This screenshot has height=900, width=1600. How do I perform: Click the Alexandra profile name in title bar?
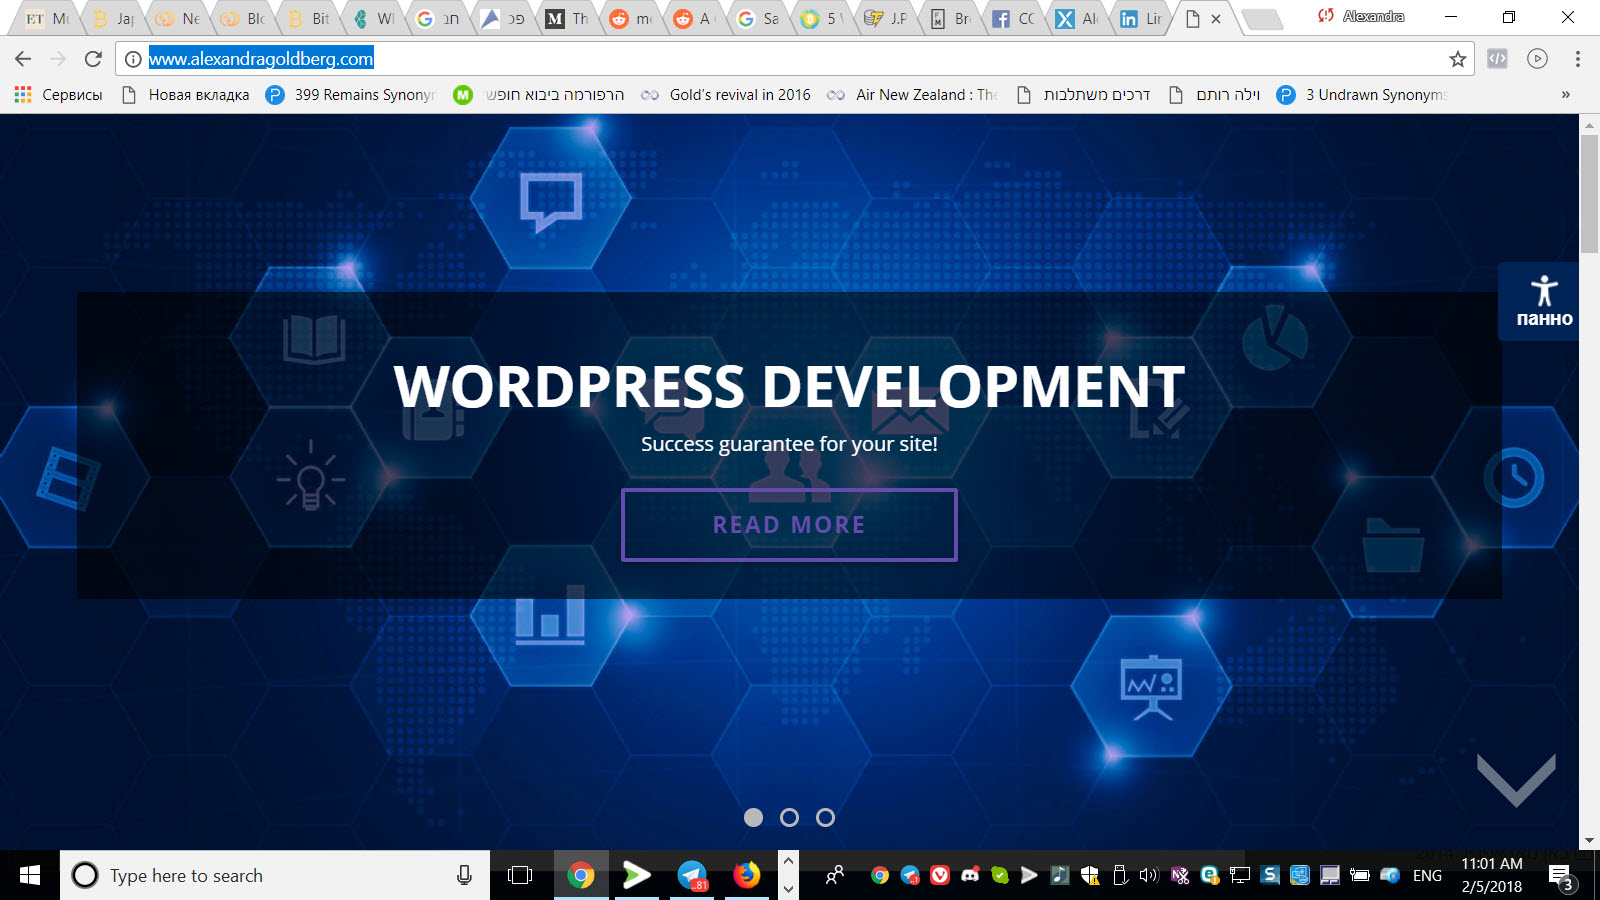(1373, 16)
